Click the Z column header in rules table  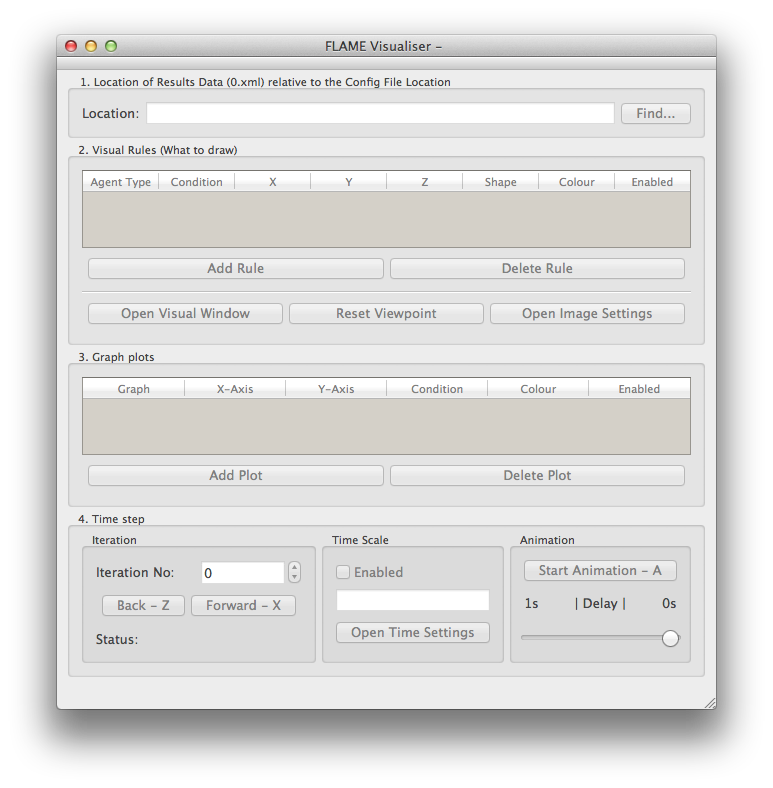(425, 182)
